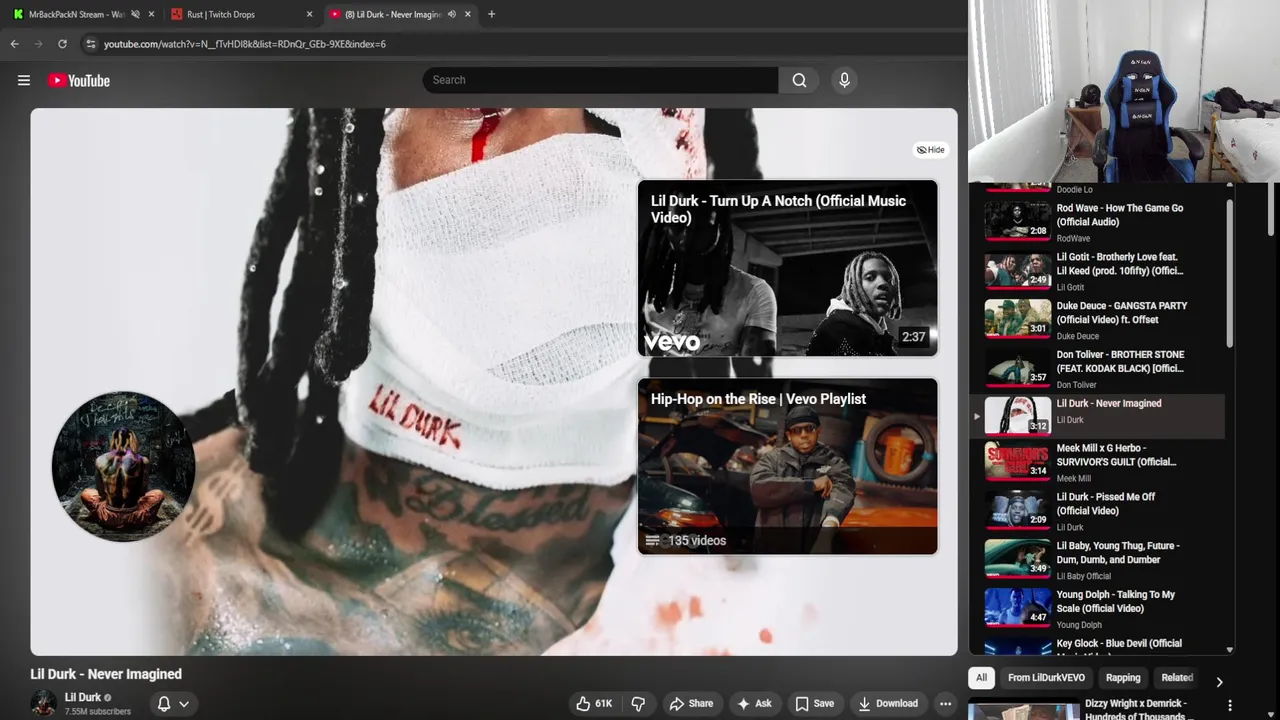Screen dimensions: 1280x720
Task: Save video to a playlist
Action: 814,703
